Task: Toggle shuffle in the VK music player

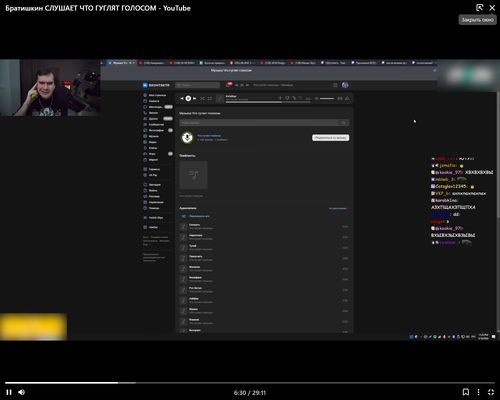Action: 202,98
